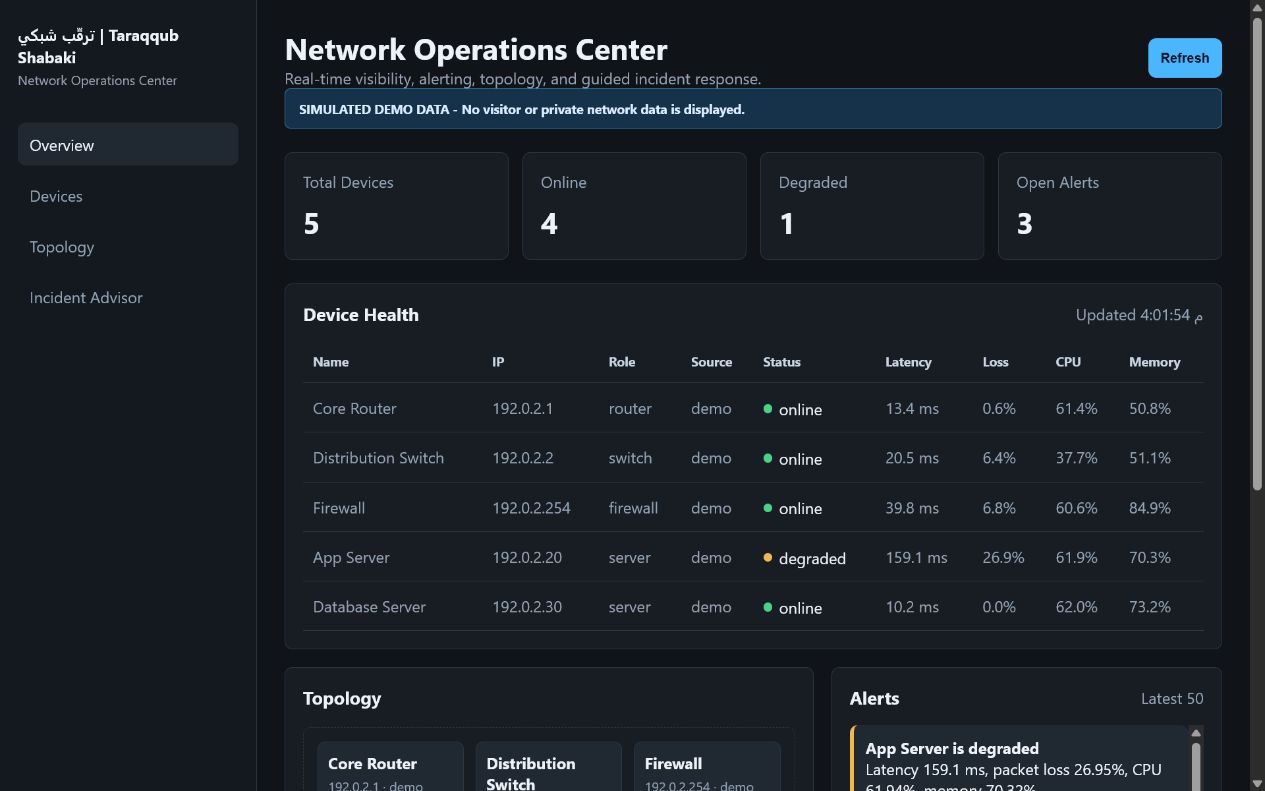Click the 159.1 ms latency value

coord(916,557)
